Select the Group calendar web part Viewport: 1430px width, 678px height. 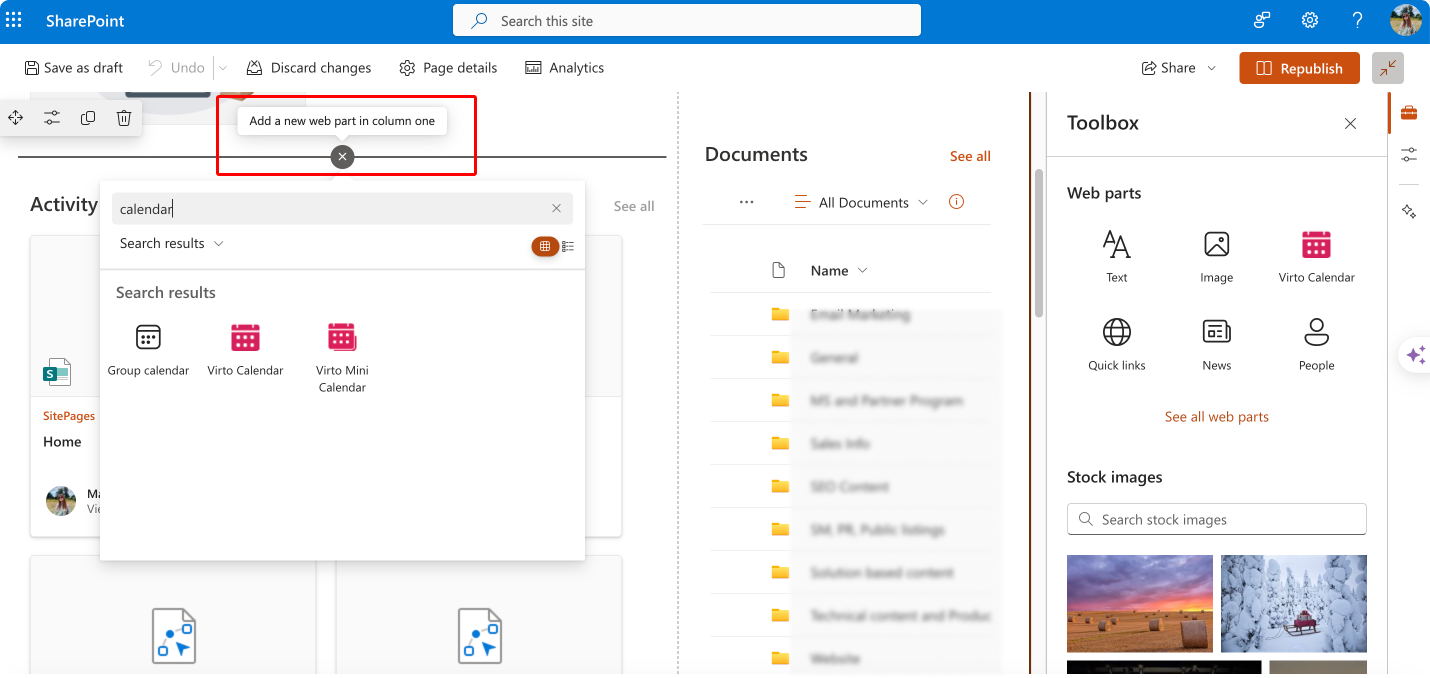pyautogui.click(x=148, y=350)
